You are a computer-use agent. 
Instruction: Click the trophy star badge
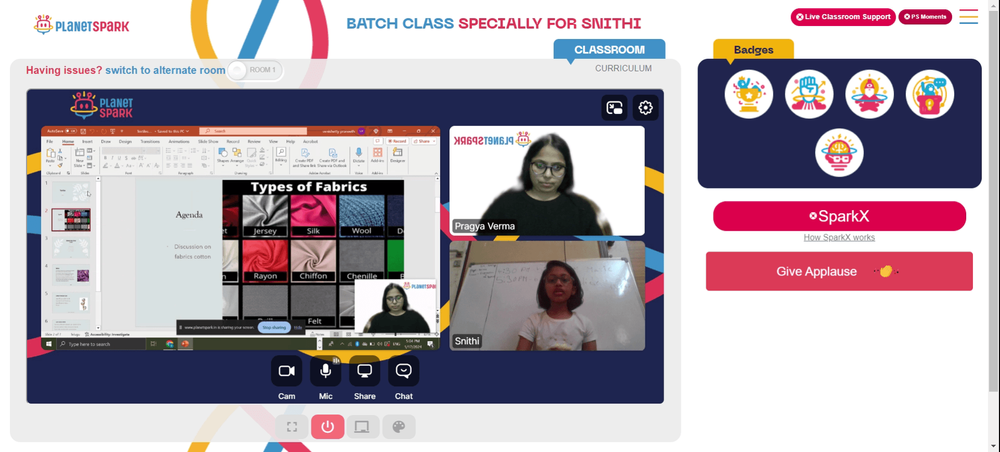point(749,94)
